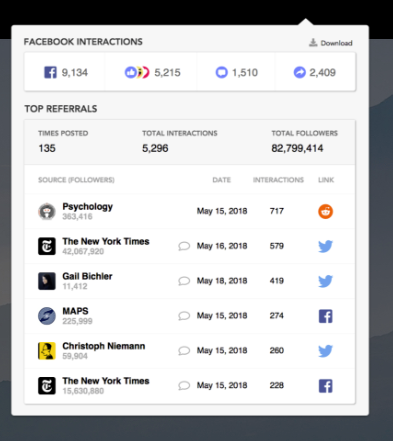393x441 pixels.
Task: Click the 2,409 shares count
Action: pos(322,72)
